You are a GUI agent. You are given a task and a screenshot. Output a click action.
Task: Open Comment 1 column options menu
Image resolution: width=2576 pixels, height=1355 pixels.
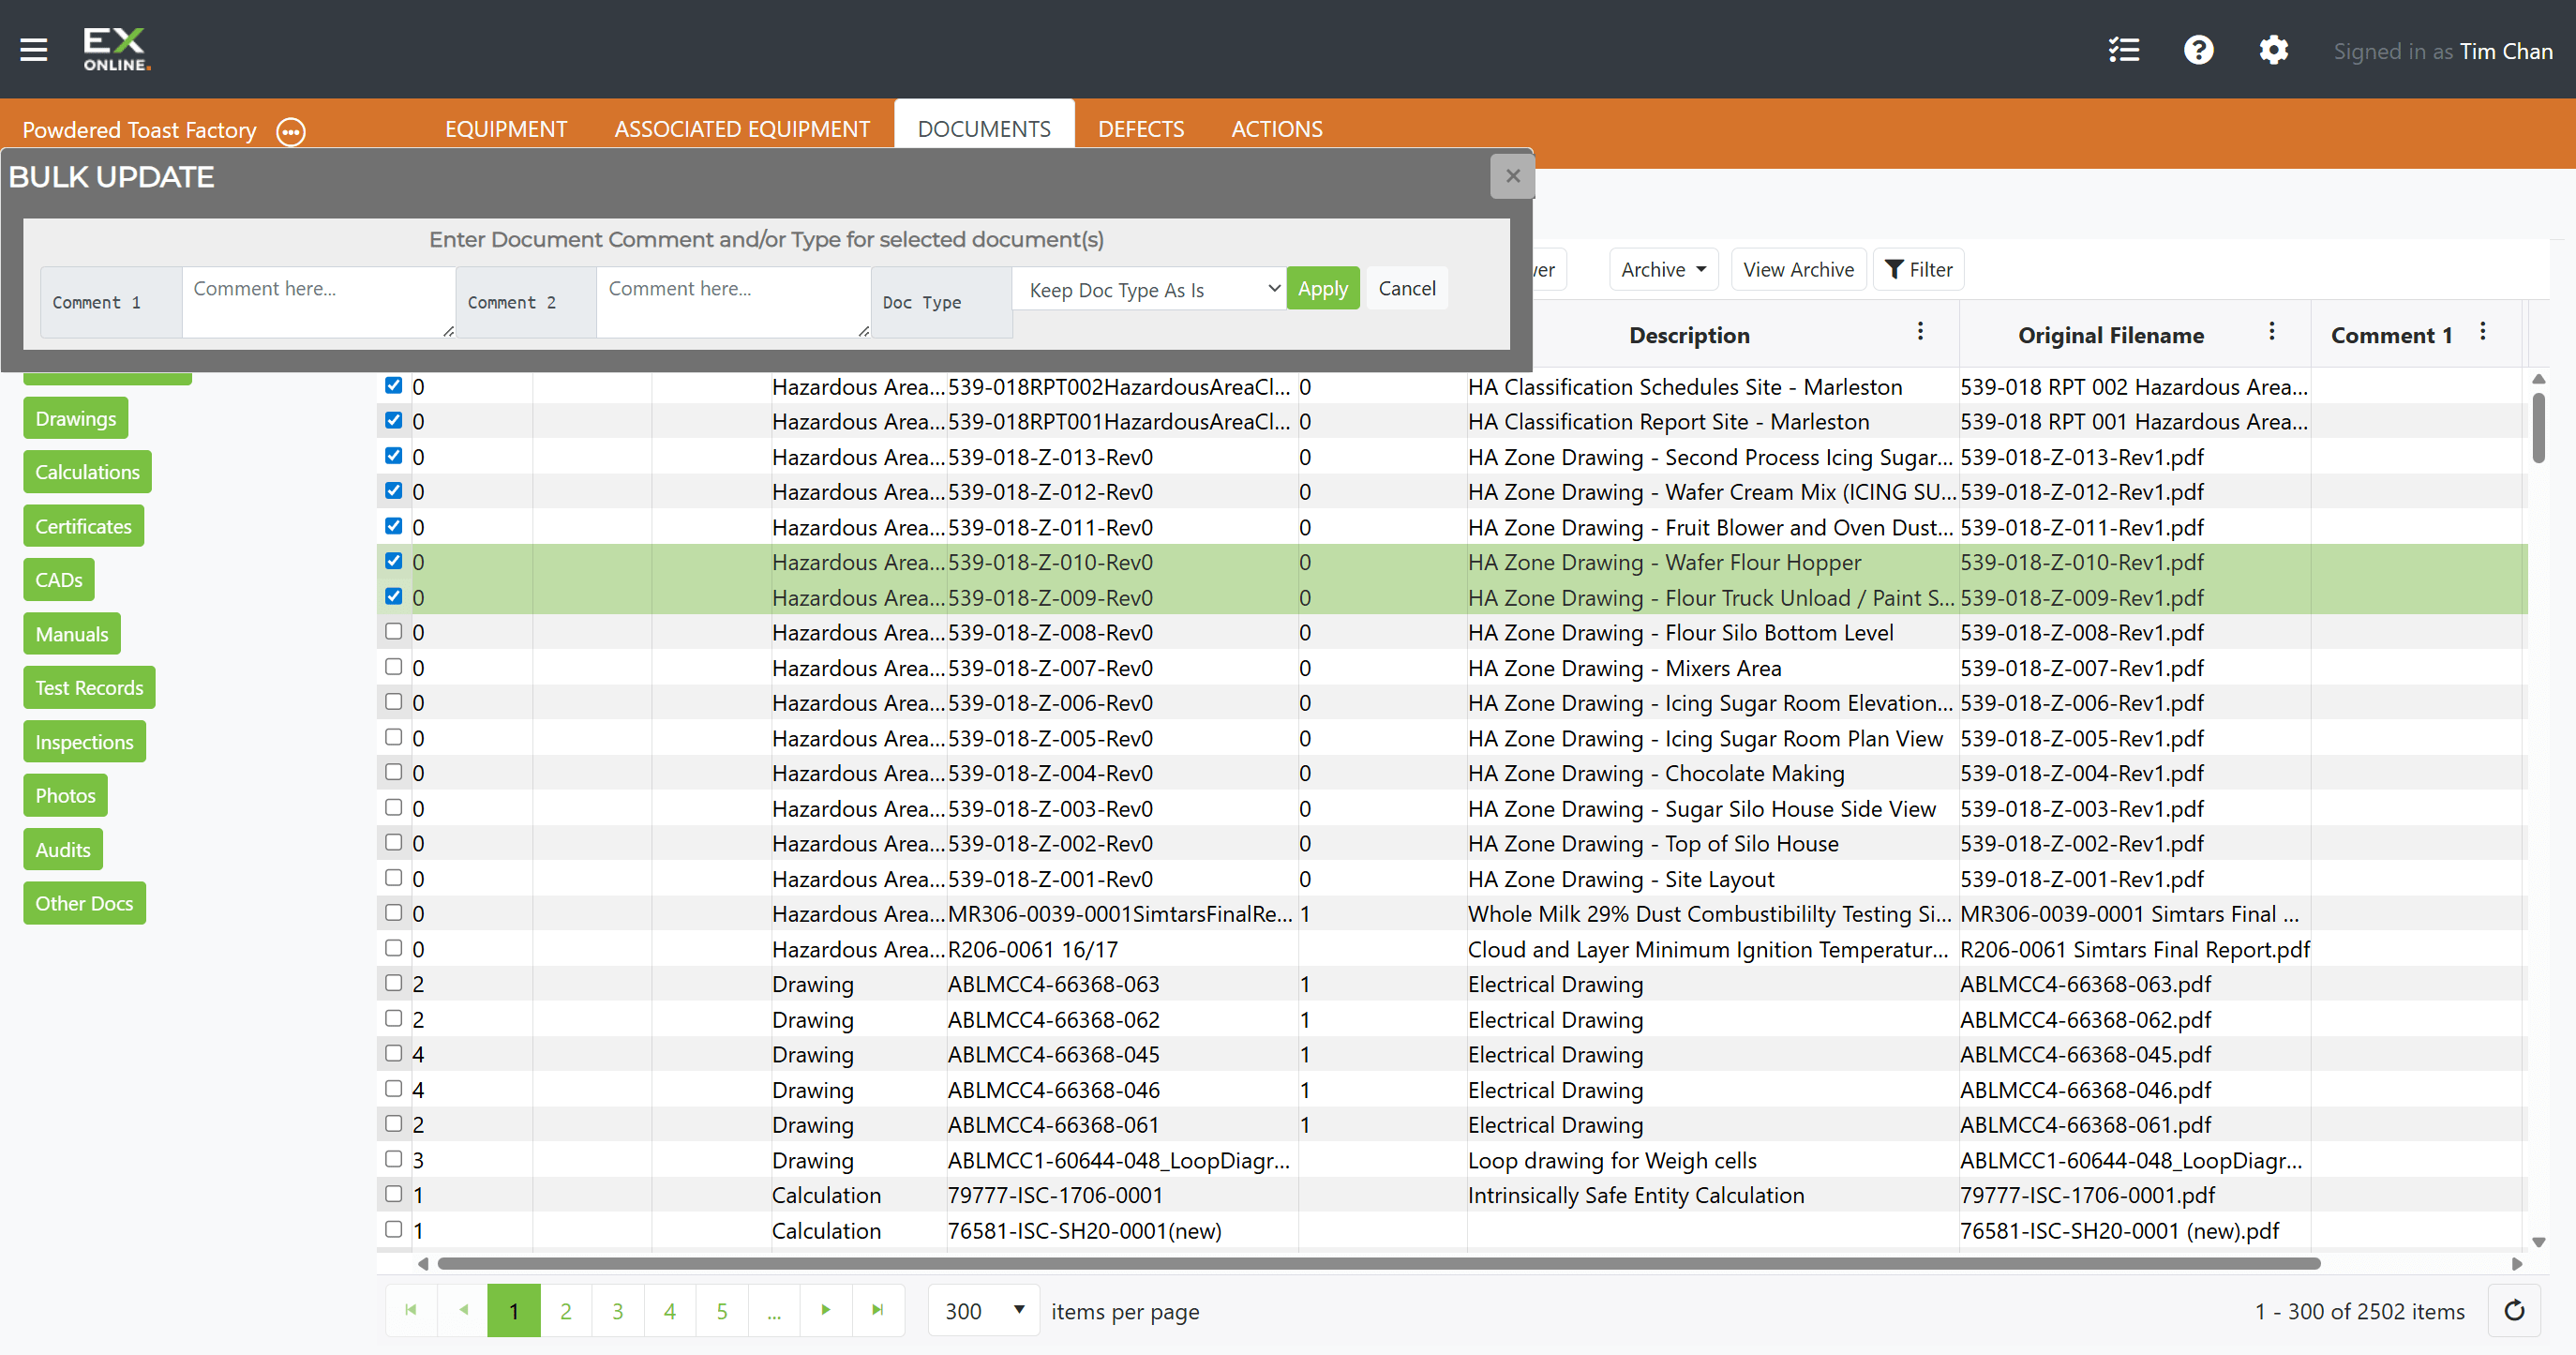pos(2482,332)
